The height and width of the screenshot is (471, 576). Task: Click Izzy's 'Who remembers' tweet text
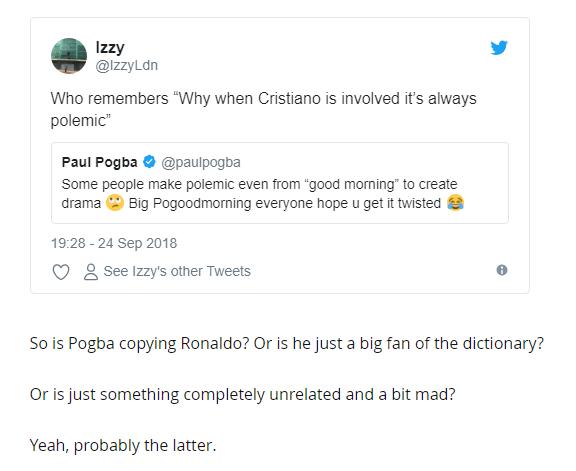(x=263, y=109)
